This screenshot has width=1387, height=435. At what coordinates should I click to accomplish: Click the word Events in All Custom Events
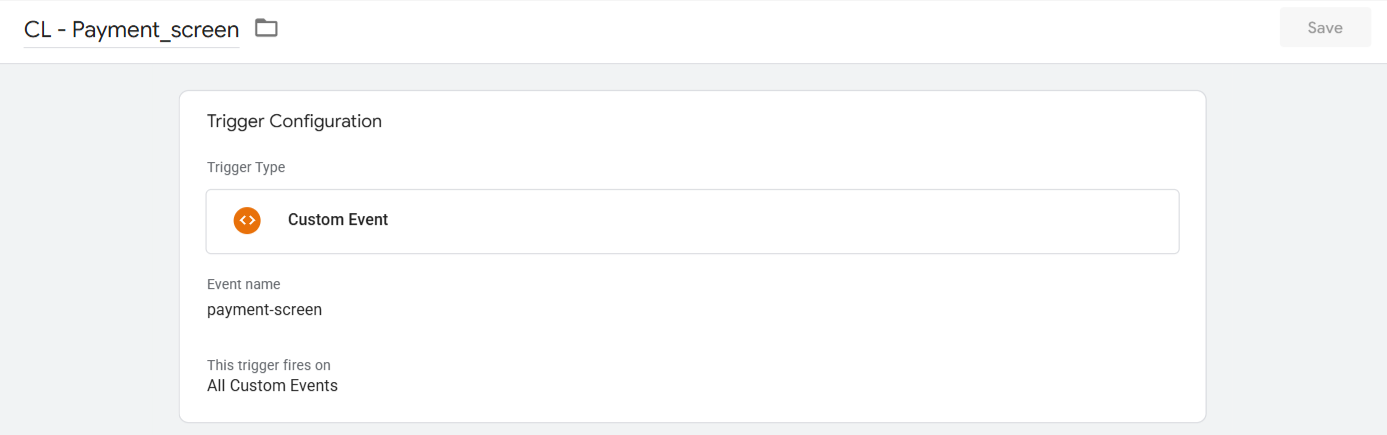click(314, 385)
